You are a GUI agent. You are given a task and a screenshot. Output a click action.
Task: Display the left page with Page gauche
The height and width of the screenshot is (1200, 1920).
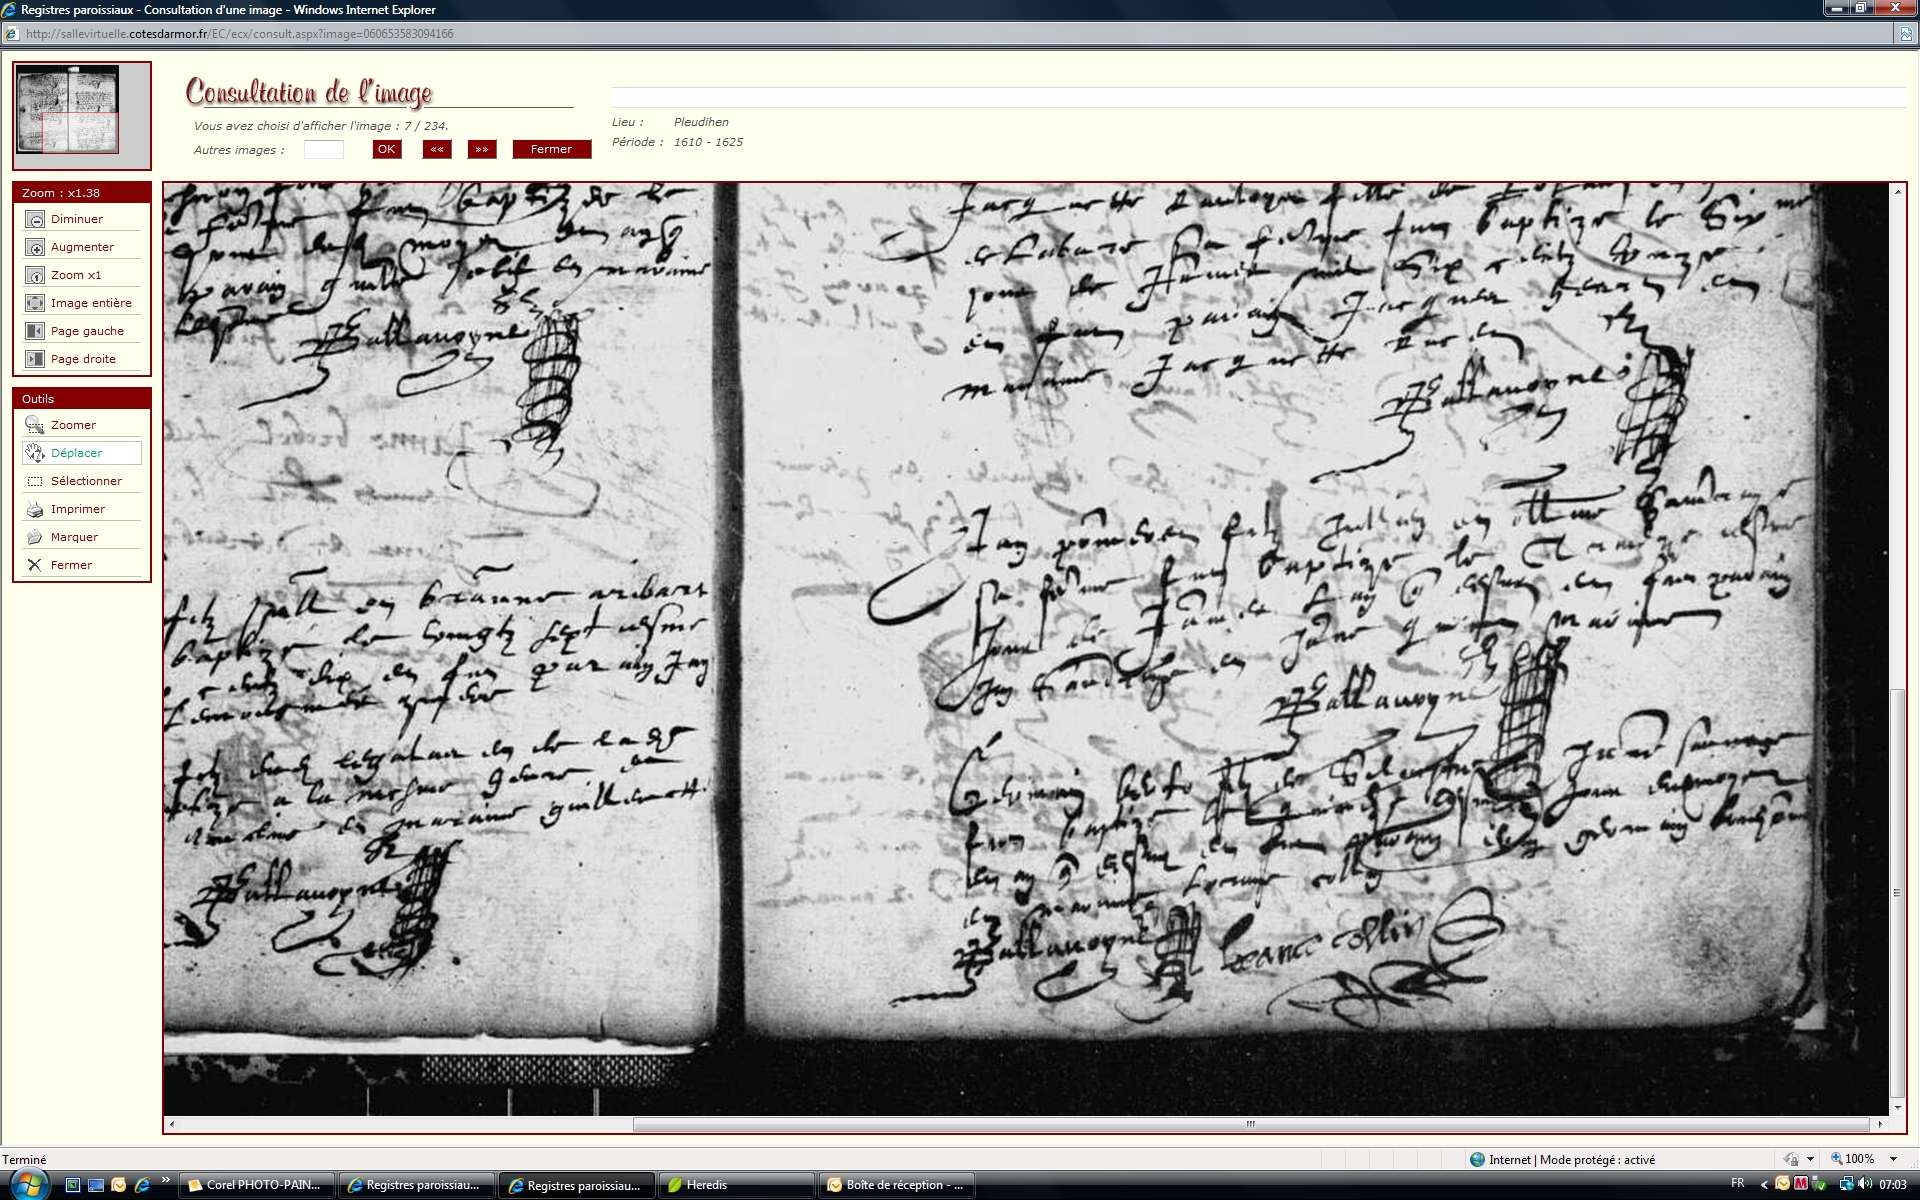35,331
